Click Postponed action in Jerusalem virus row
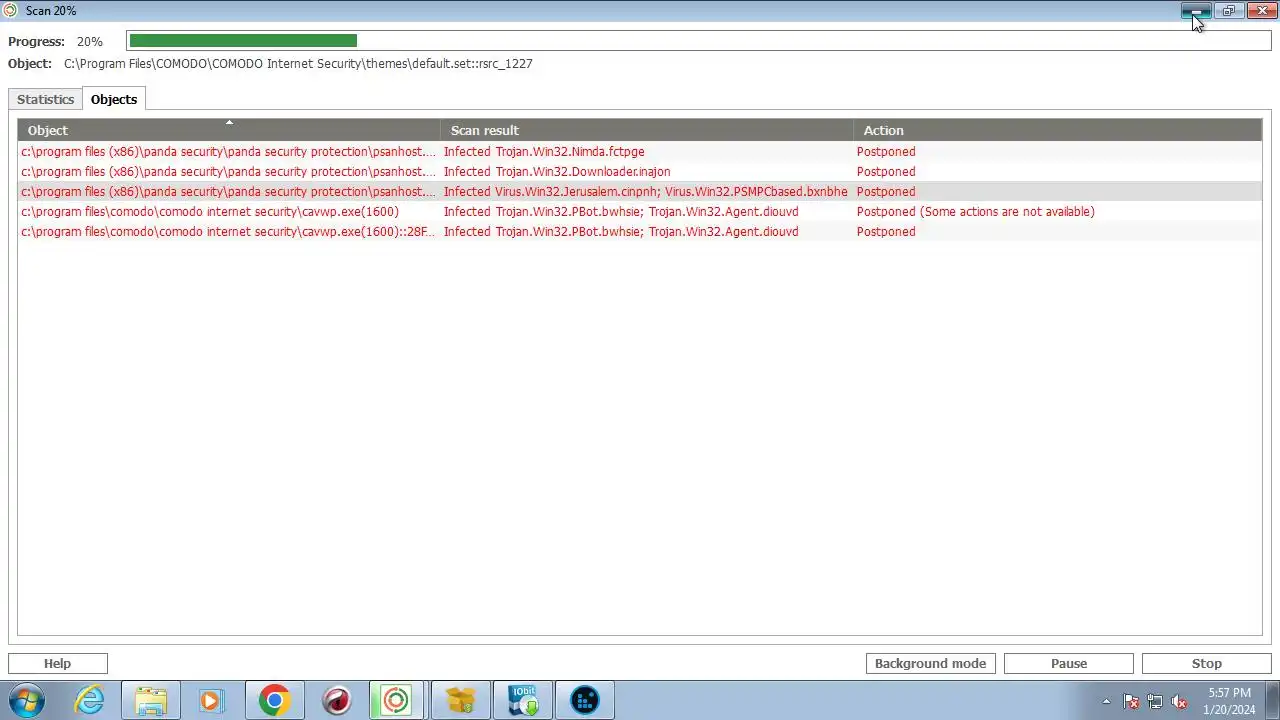The width and height of the screenshot is (1280, 720). pos(886,192)
